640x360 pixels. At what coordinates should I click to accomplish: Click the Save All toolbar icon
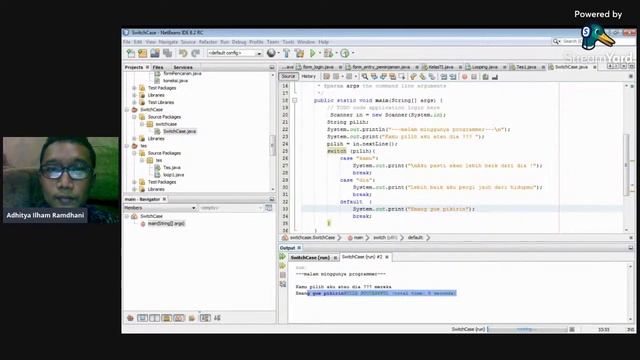[x=167, y=53]
